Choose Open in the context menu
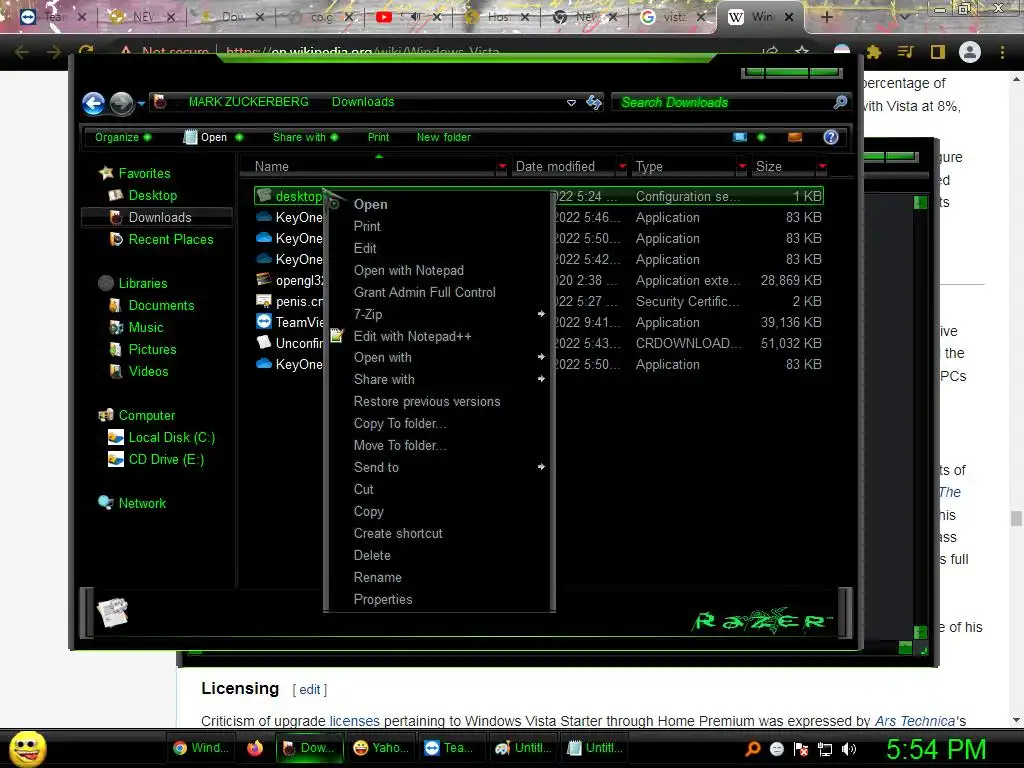The width and height of the screenshot is (1024, 768). (440, 204)
